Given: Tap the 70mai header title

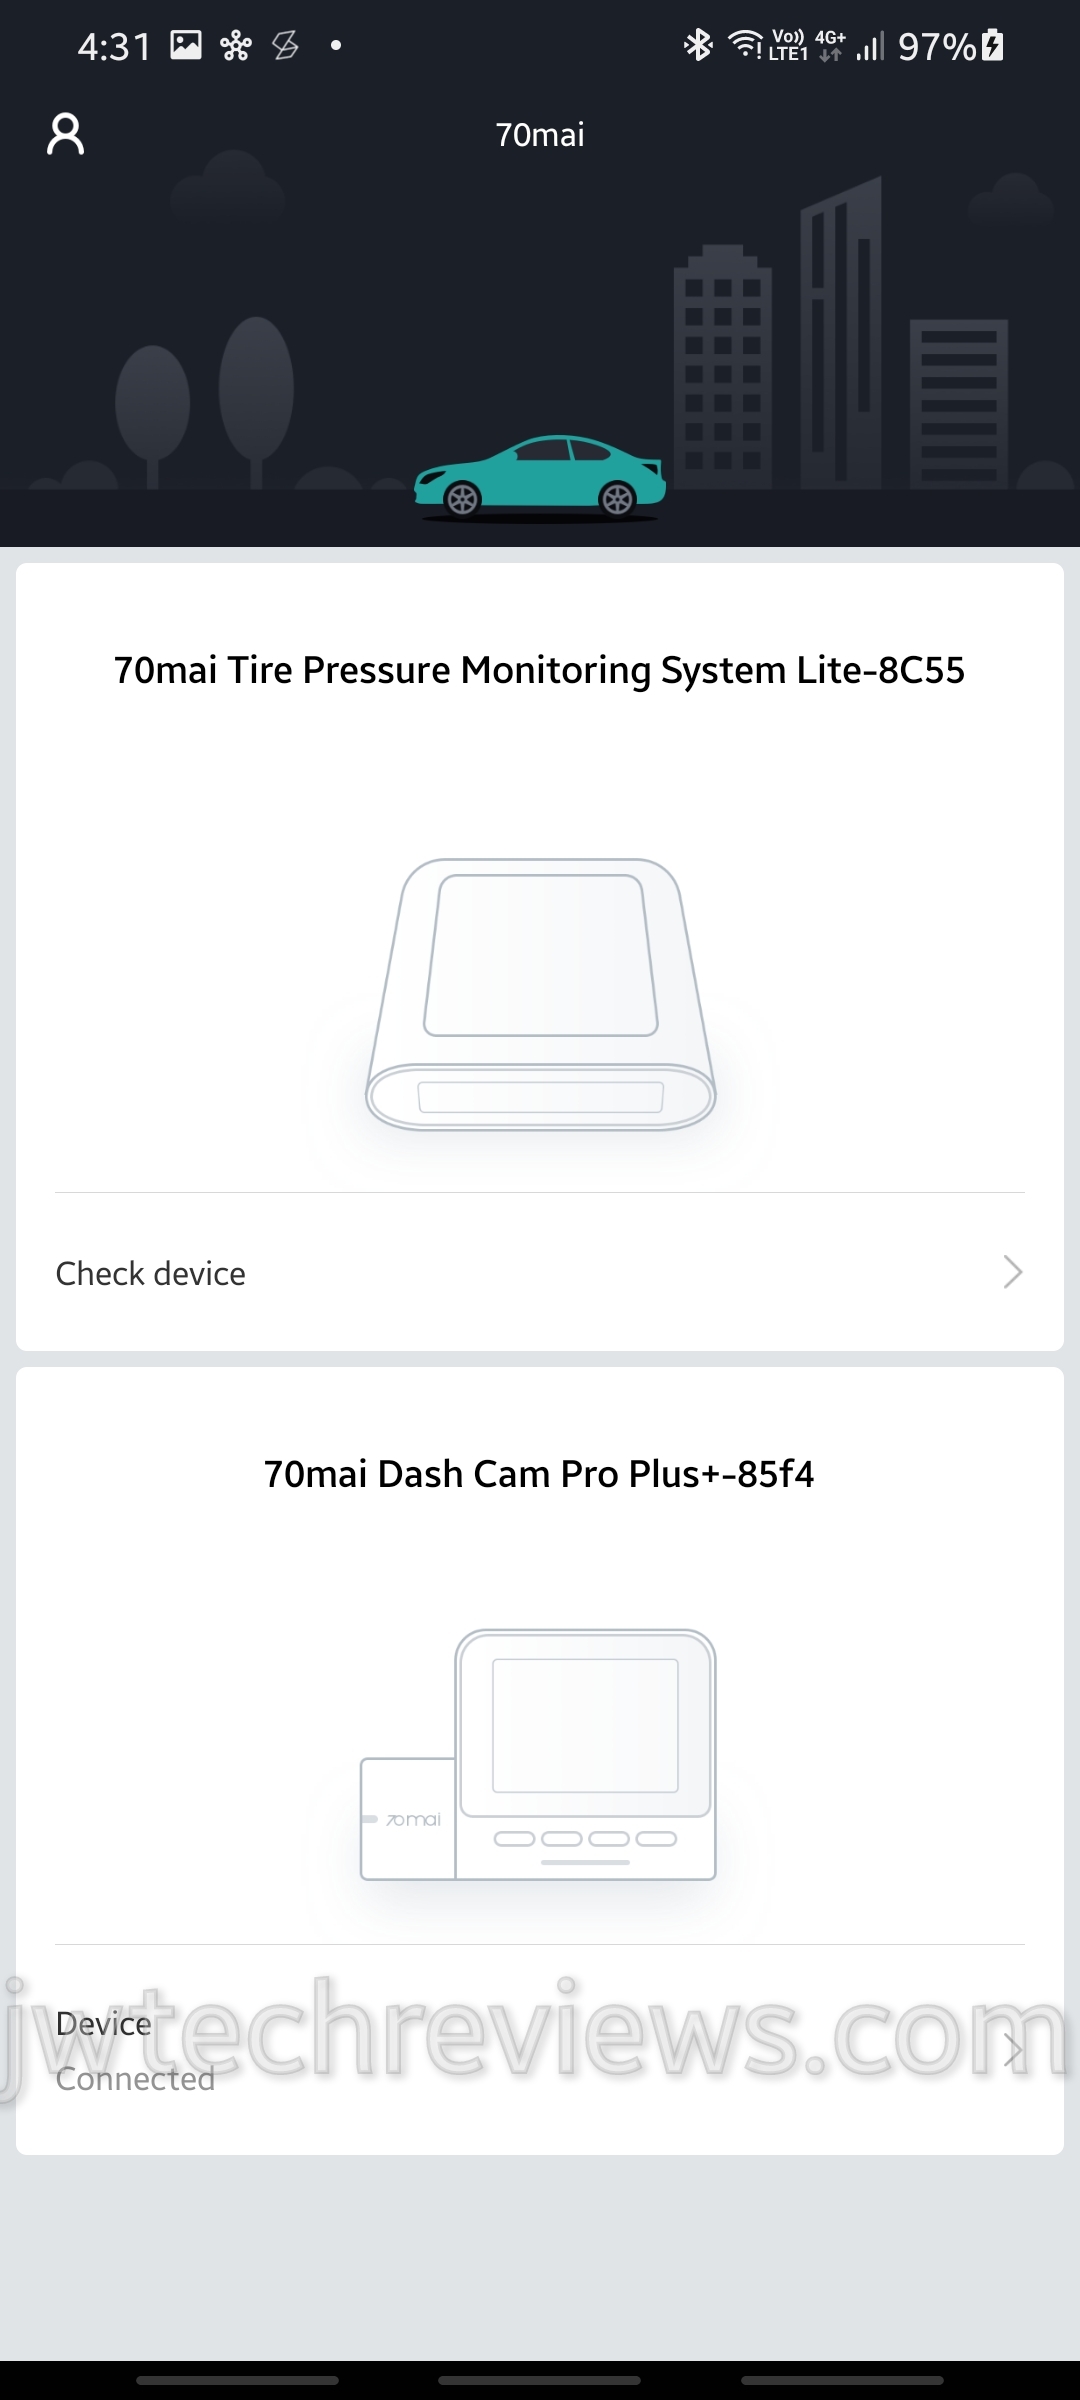Looking at the screenshot, I should [x=540, y=135].
